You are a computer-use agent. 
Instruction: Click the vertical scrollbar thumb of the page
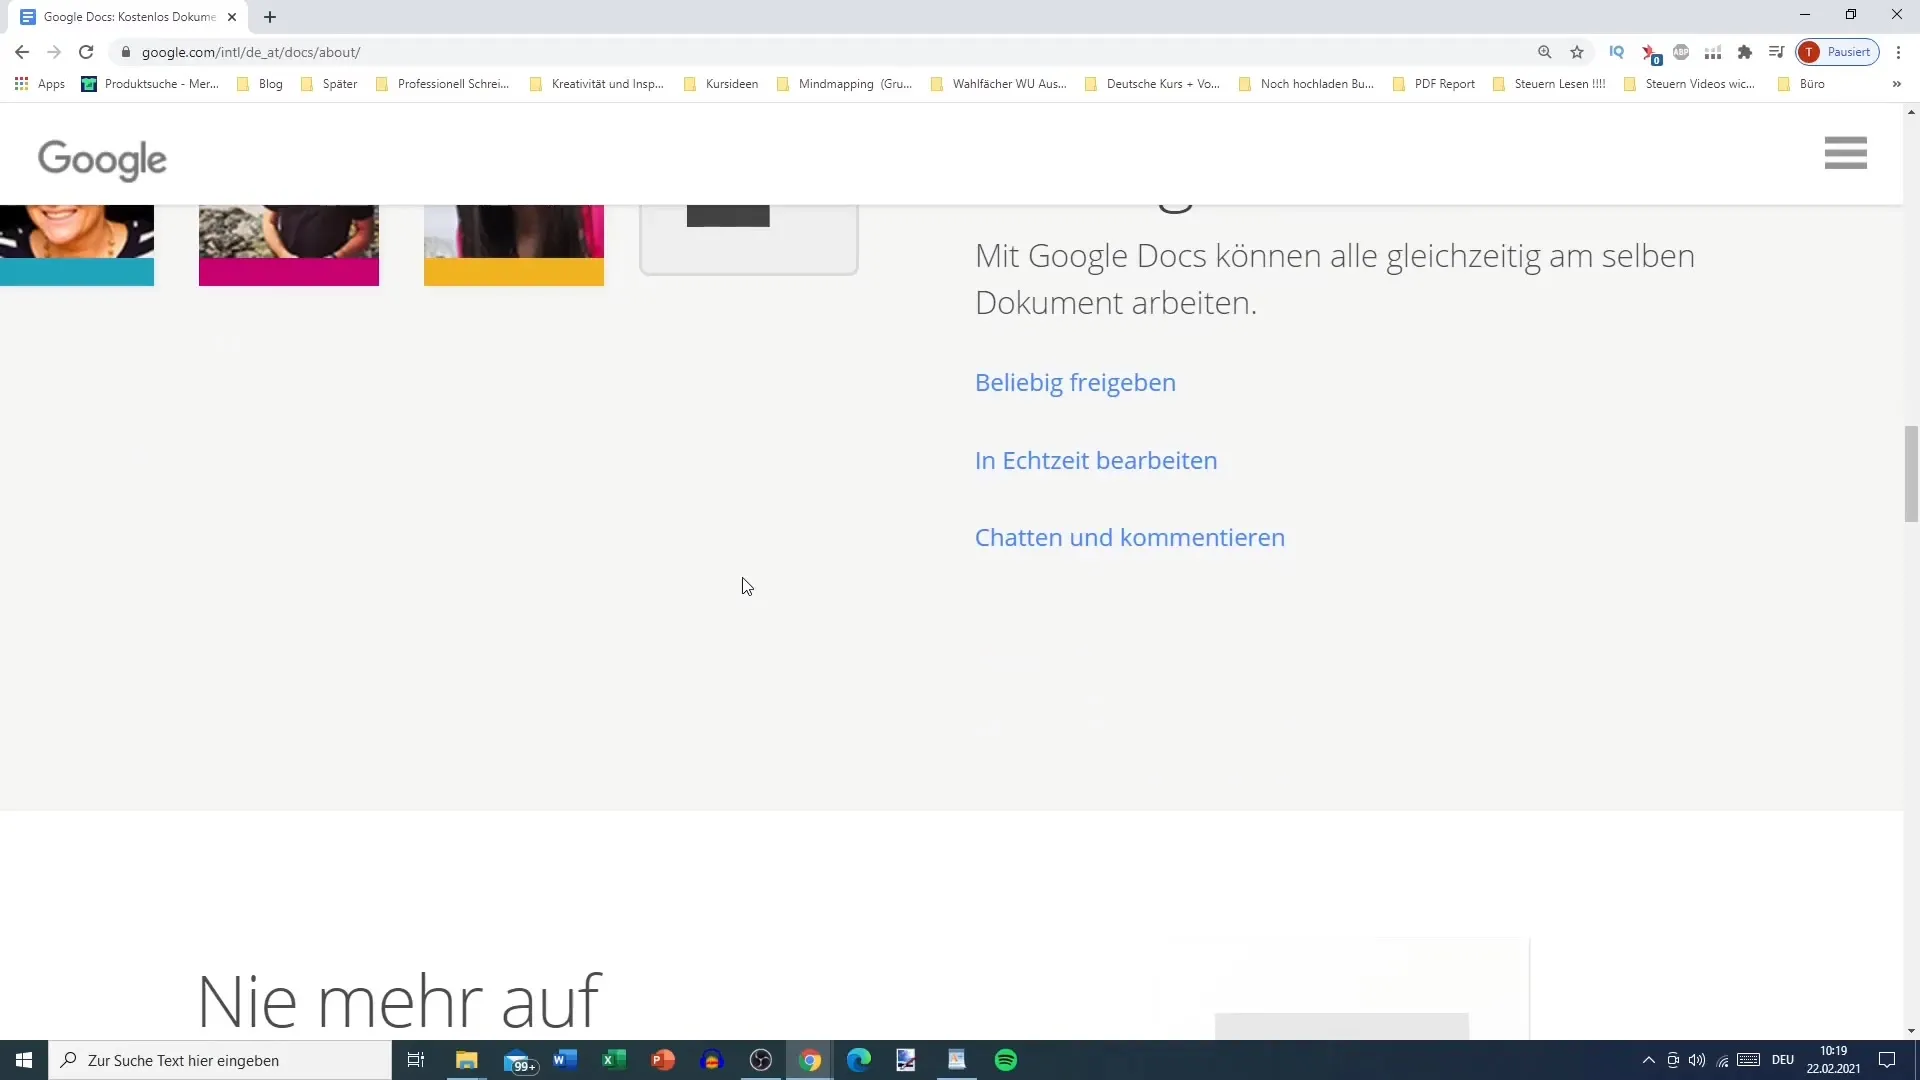(x=1911, y=474)
